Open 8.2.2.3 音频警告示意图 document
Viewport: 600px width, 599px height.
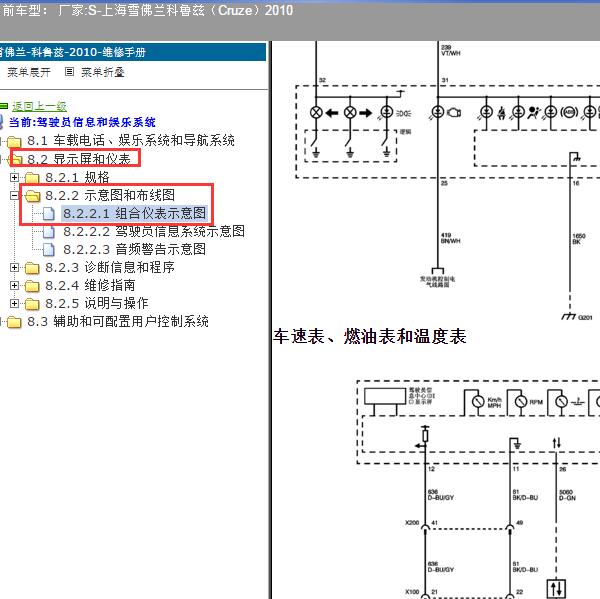pyautogui.click(x=134, y=249)
